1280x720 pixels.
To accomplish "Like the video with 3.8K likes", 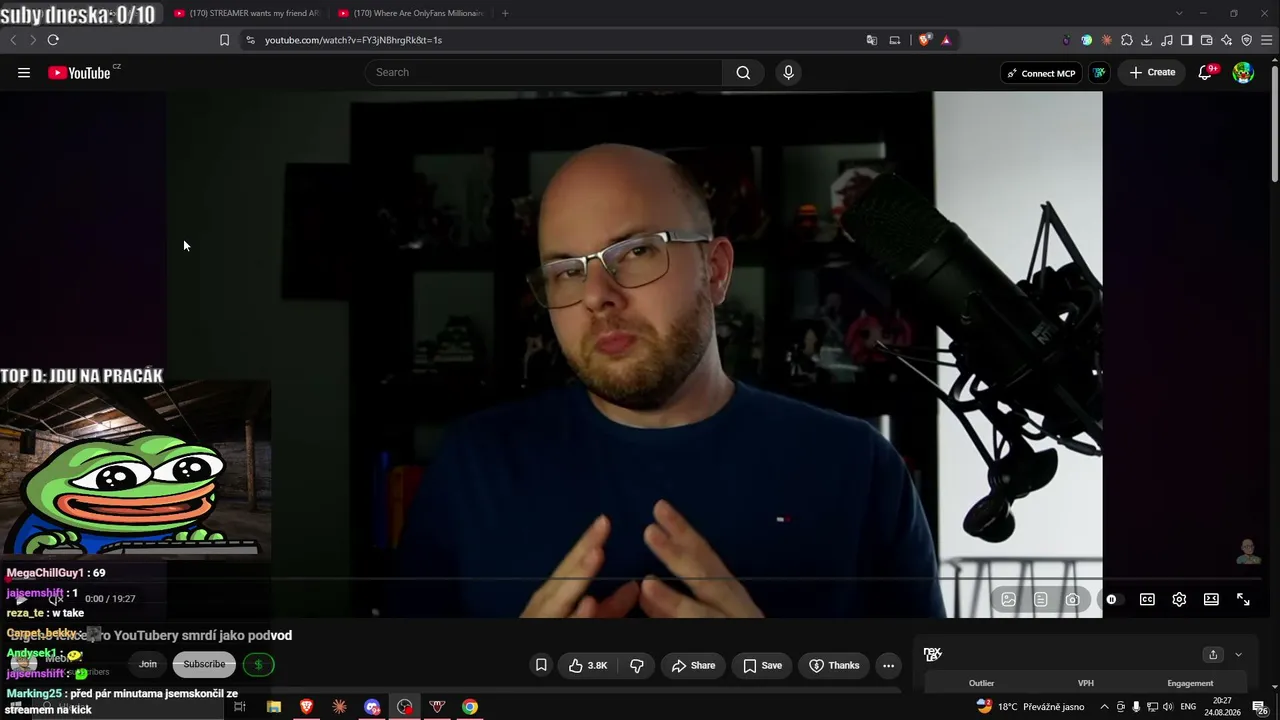I will pos(589,665).
